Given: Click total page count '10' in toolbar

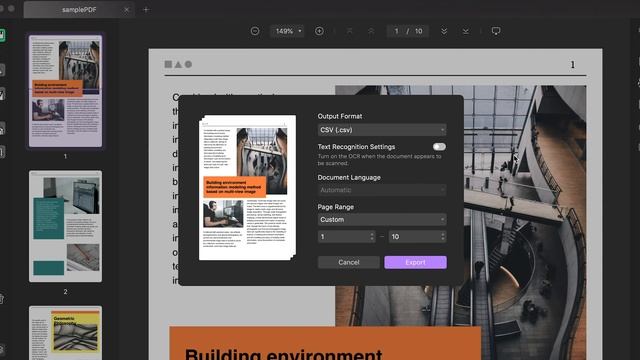Looking at the screenshot, I should (x=418, y=31).
